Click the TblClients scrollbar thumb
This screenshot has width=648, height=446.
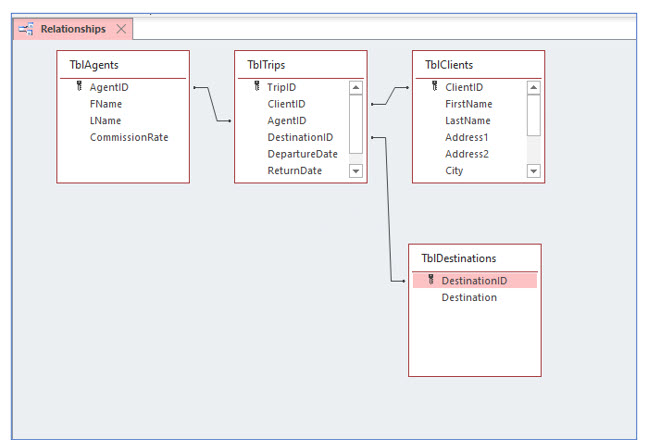coord(534,115)
